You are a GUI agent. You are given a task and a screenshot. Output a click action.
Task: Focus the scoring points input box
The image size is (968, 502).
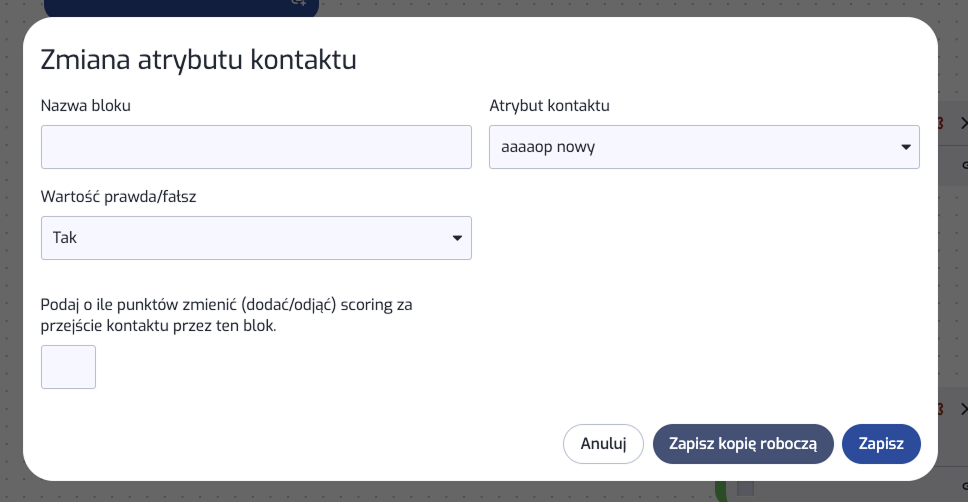point(68,367)
